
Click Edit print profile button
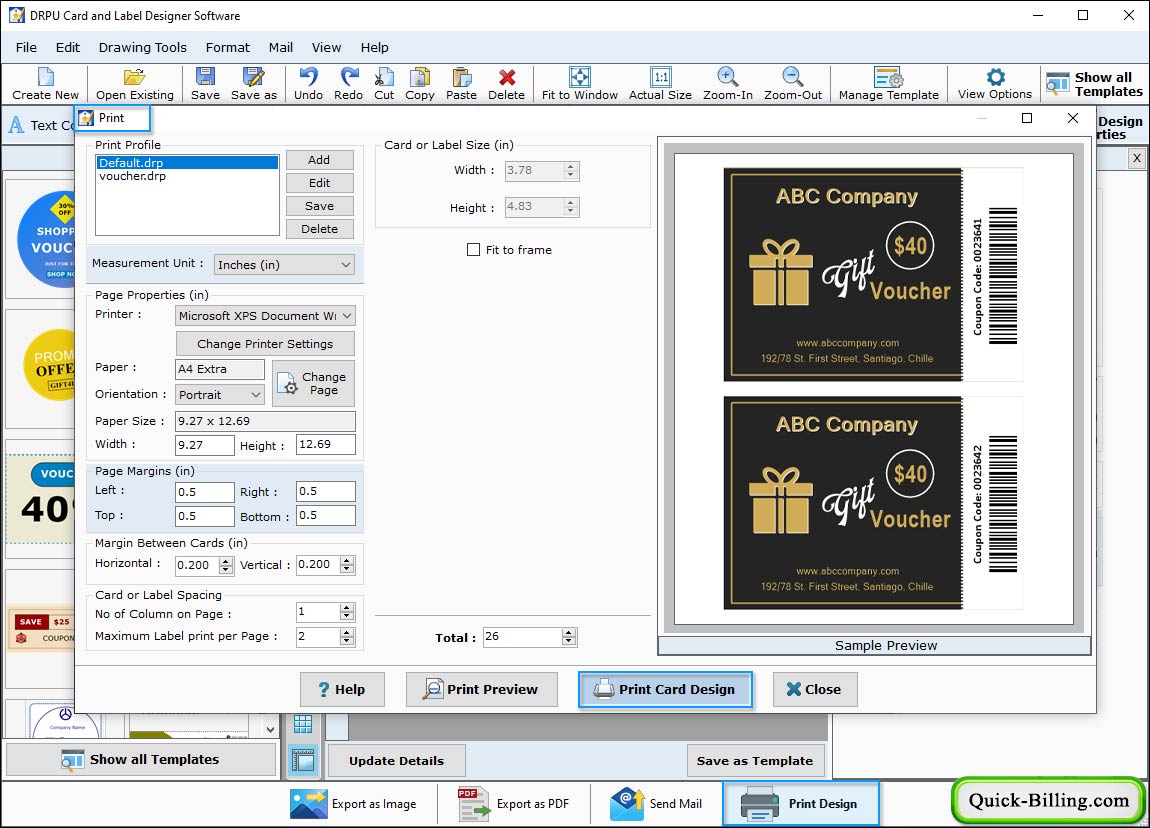tap(319, 183)
